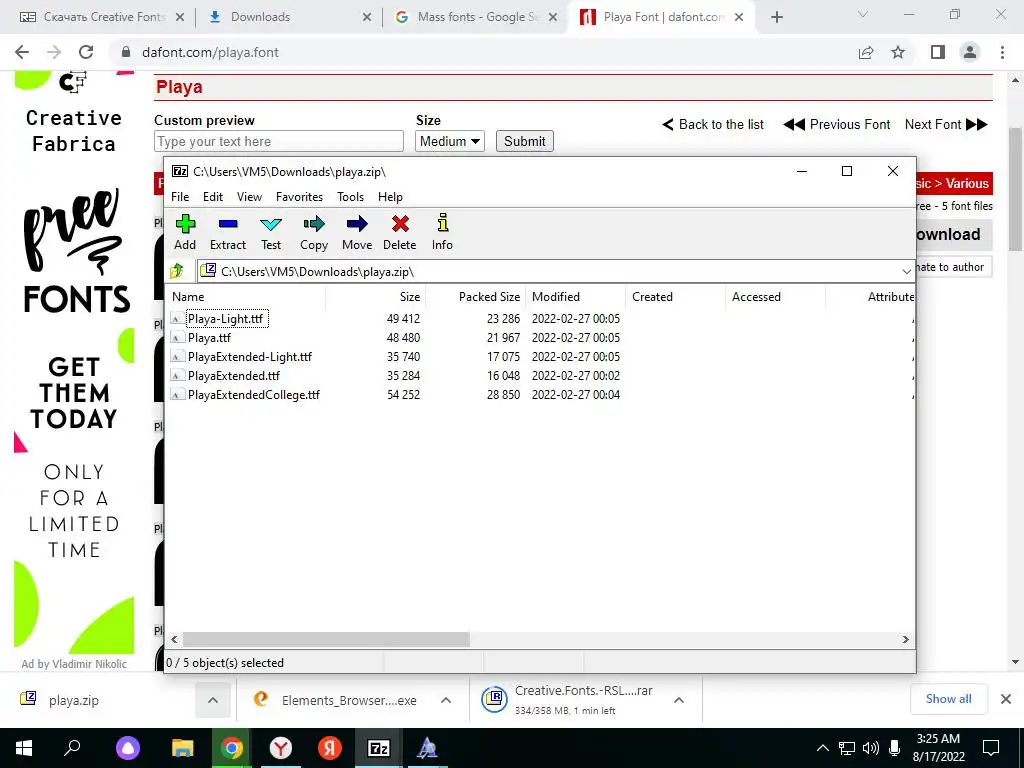The image size is (1024, 768).
Task: Go to the Next Font link
Action: tap(946, 124)
